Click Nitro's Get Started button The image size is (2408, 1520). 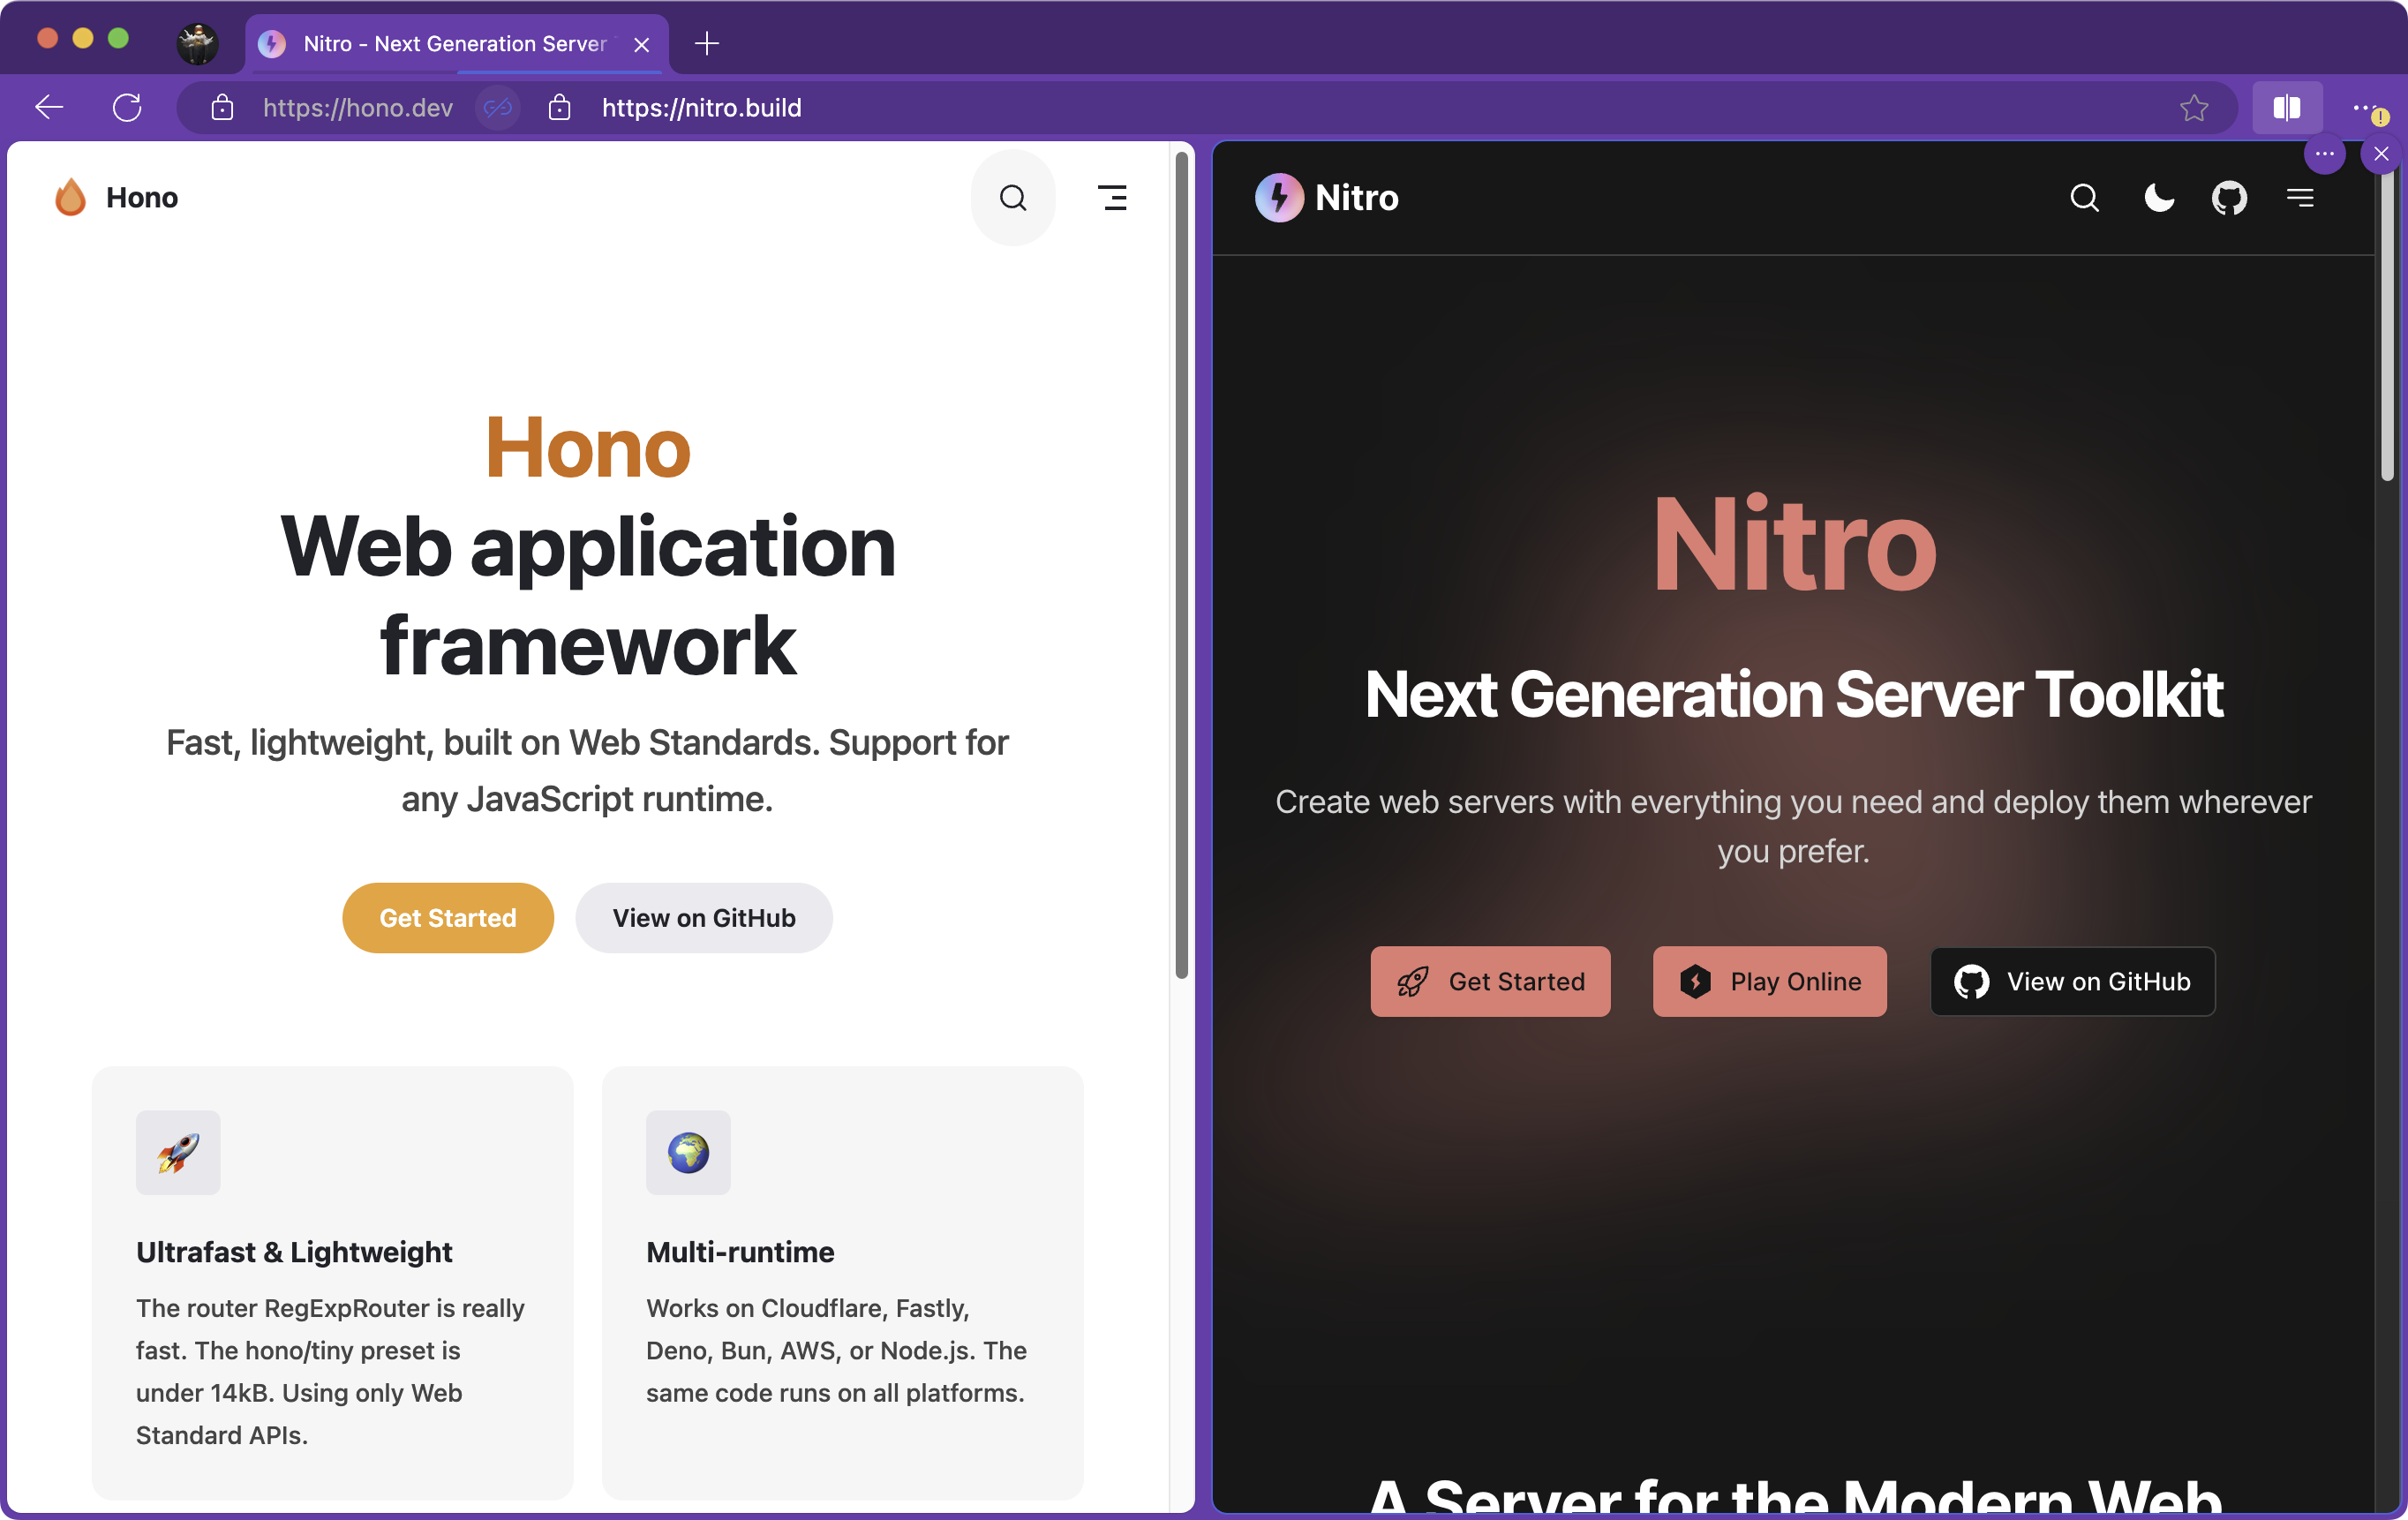click(1490, 981)
